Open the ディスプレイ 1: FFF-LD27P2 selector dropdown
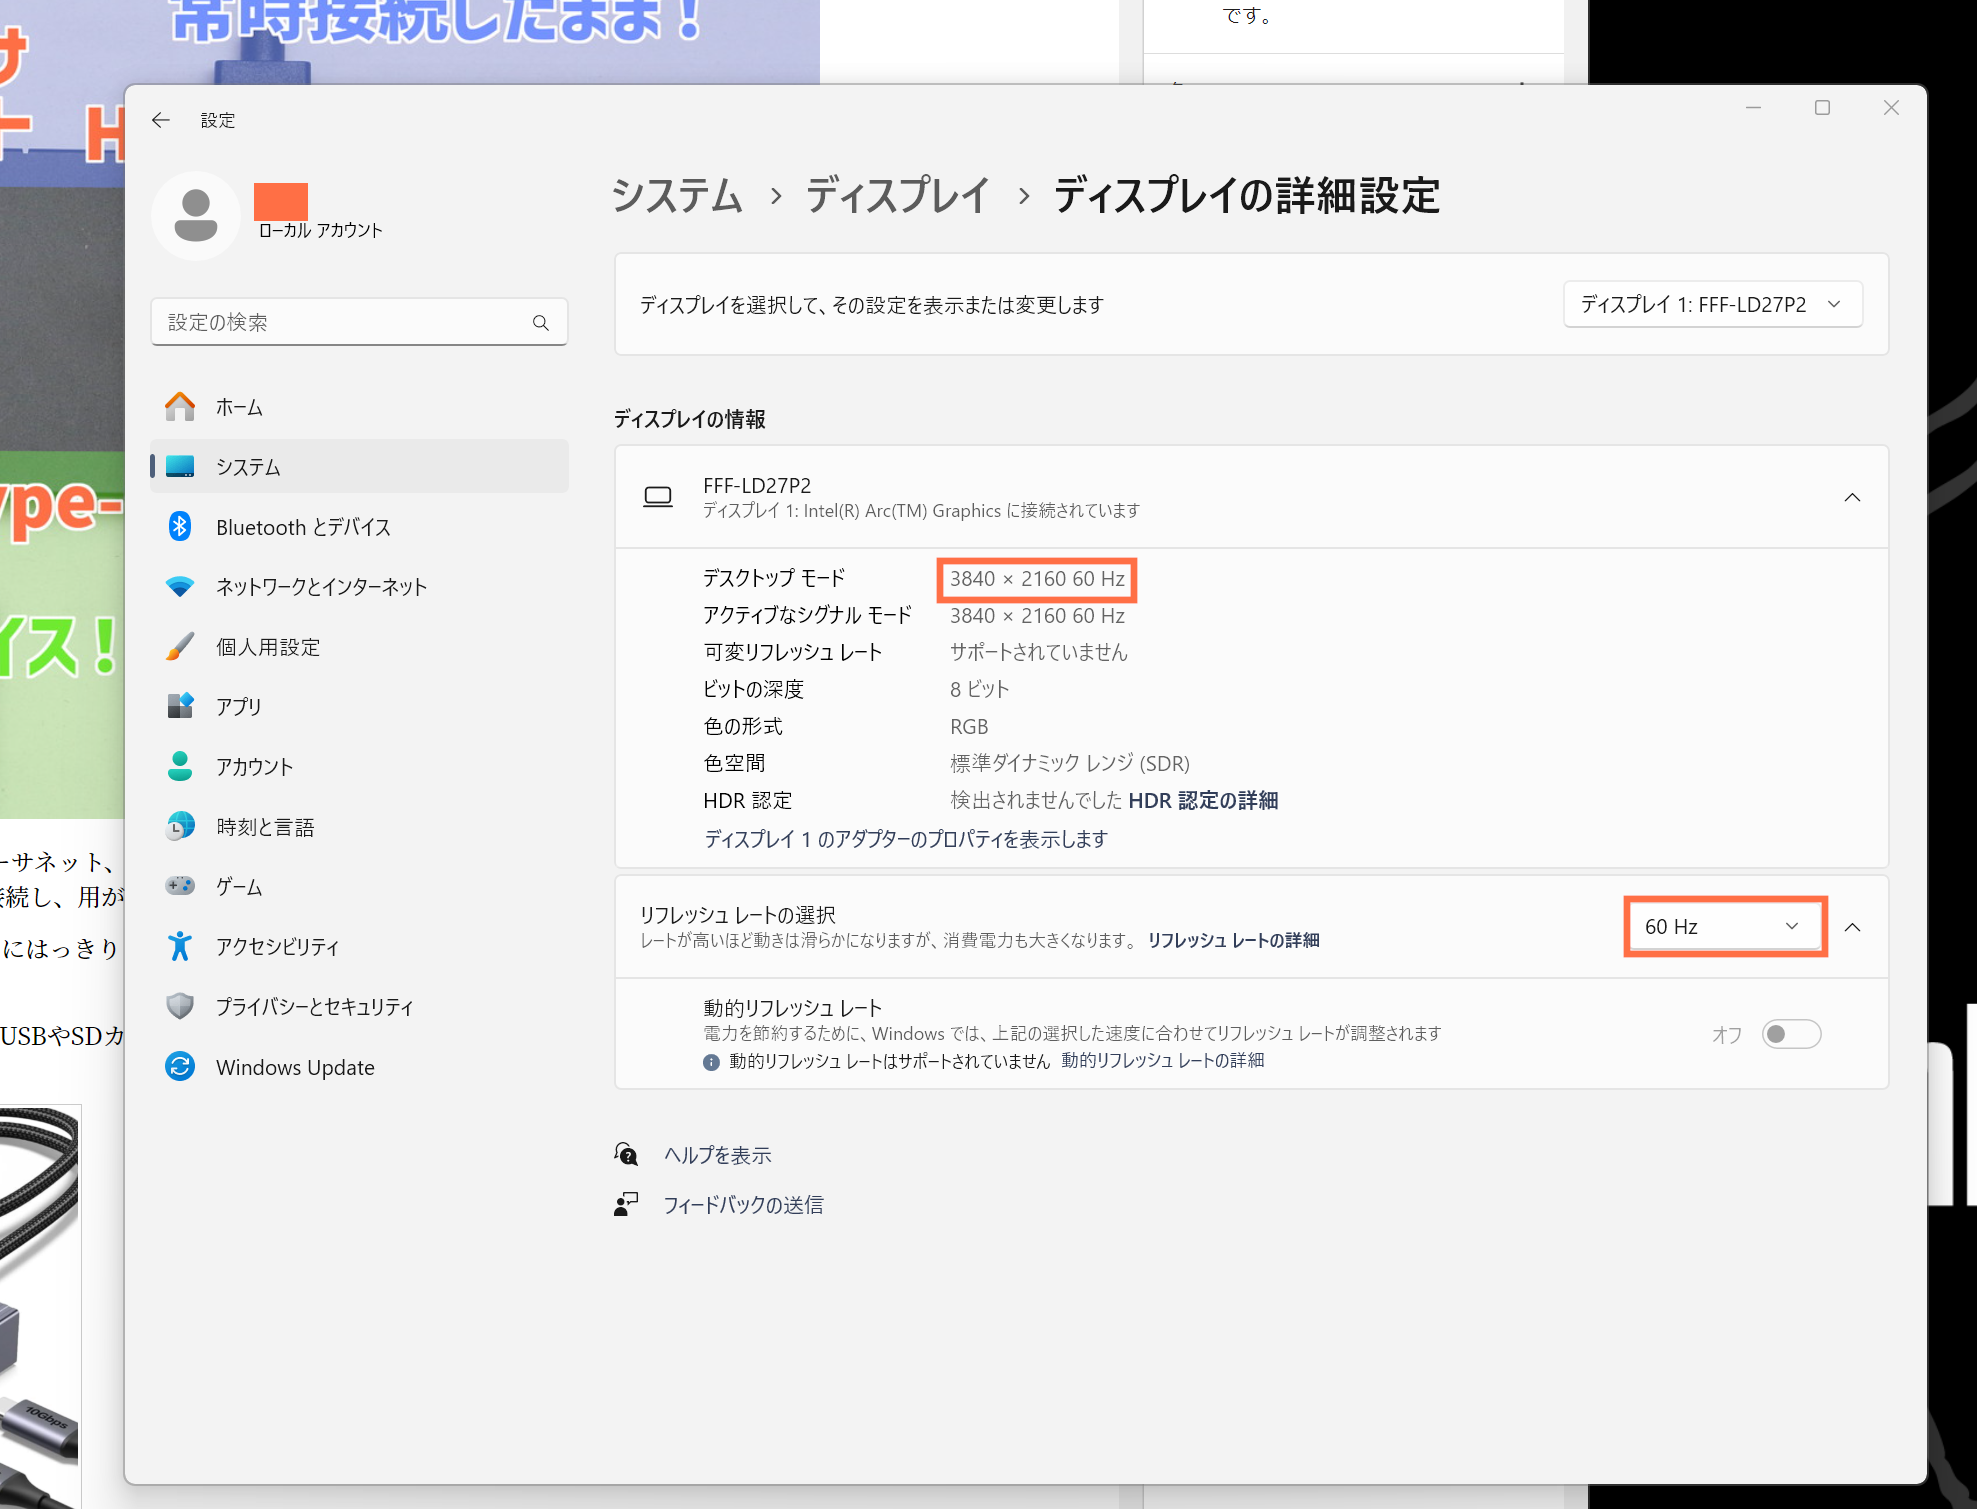The image size is (1977, 1509). (1711, 305)
